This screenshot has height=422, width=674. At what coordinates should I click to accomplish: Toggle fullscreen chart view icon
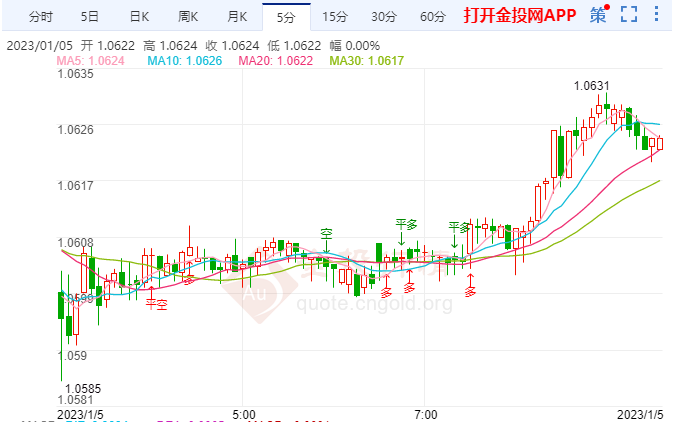click(x=629, y=14)
